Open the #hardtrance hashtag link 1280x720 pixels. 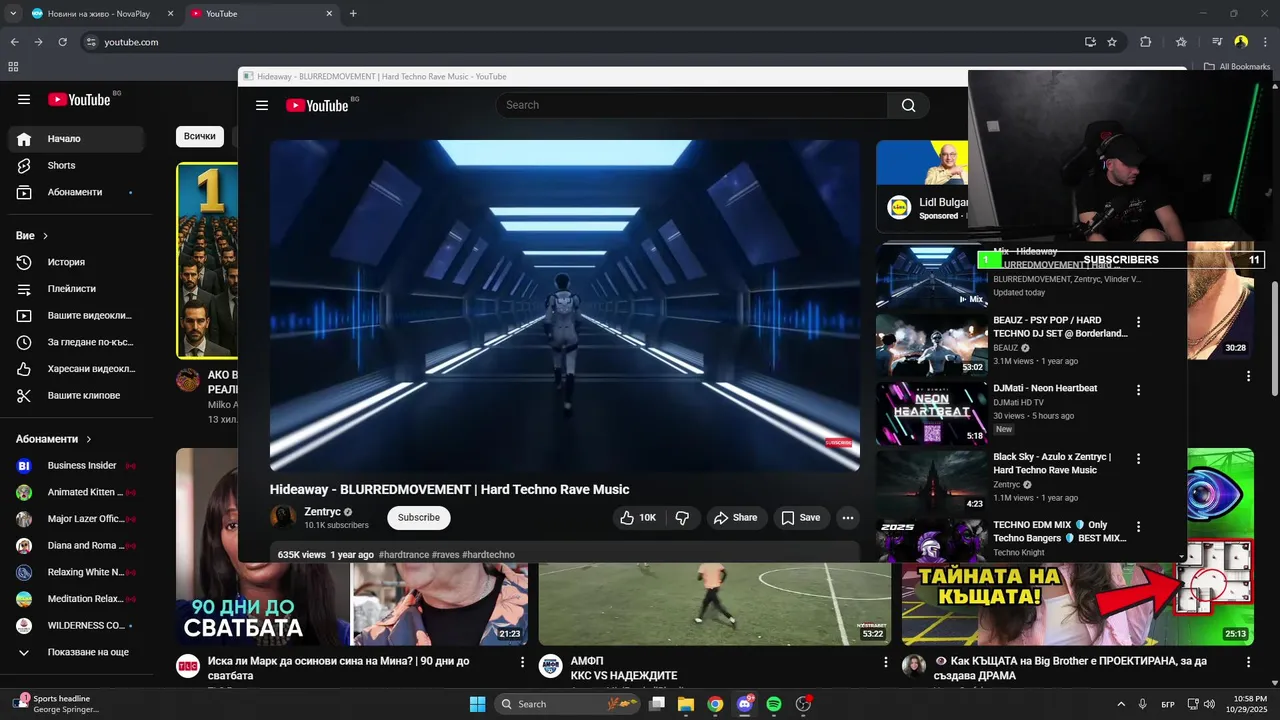coord(404,555)
